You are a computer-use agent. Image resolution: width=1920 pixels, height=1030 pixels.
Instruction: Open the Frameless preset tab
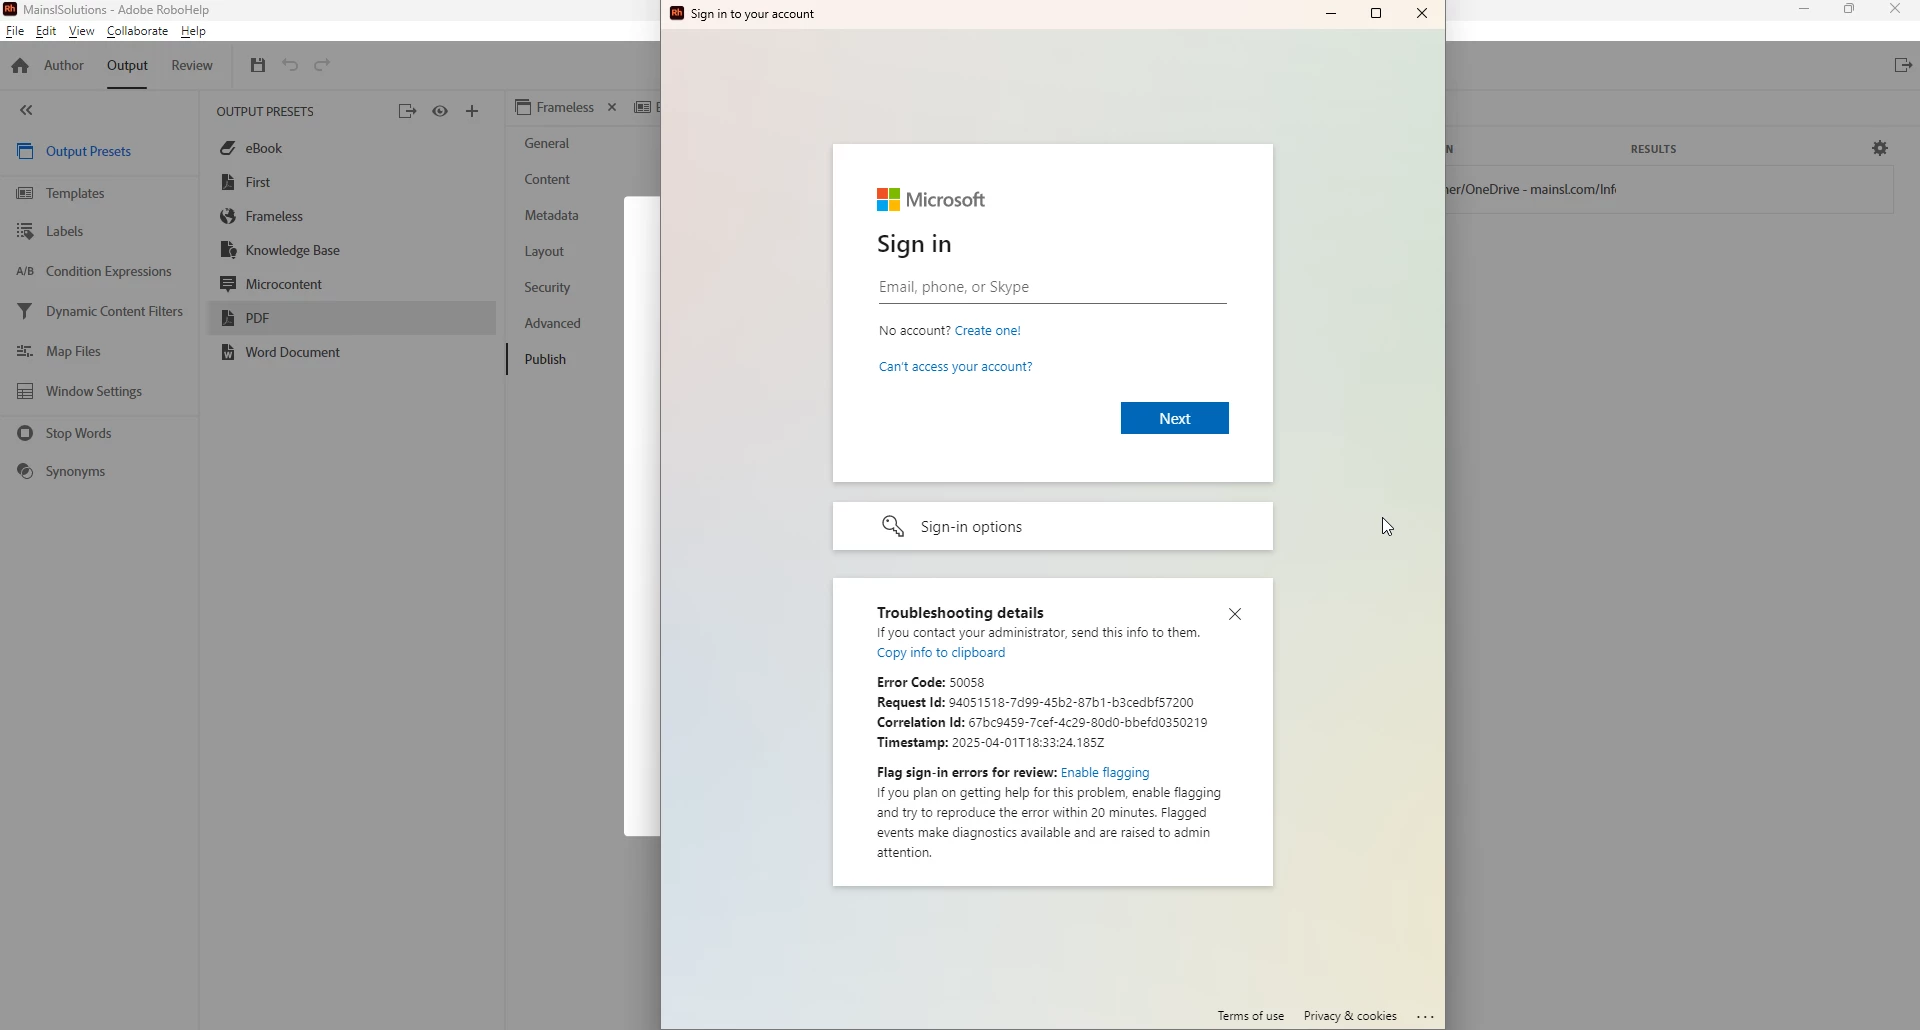click(556, 108)
